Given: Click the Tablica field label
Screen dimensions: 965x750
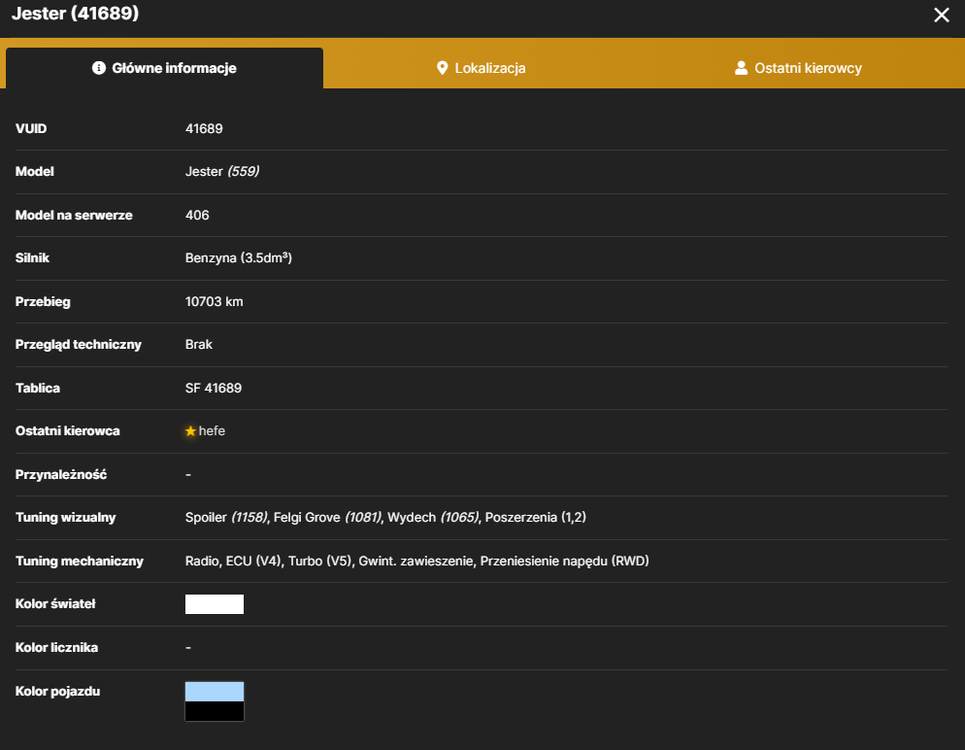Looking at the screenshot, I should [38, 388].
